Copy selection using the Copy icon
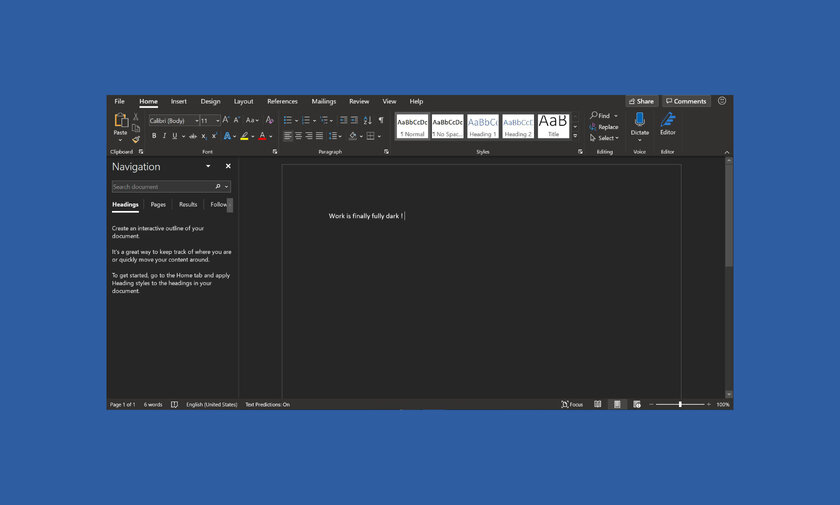 pos(136,128)
